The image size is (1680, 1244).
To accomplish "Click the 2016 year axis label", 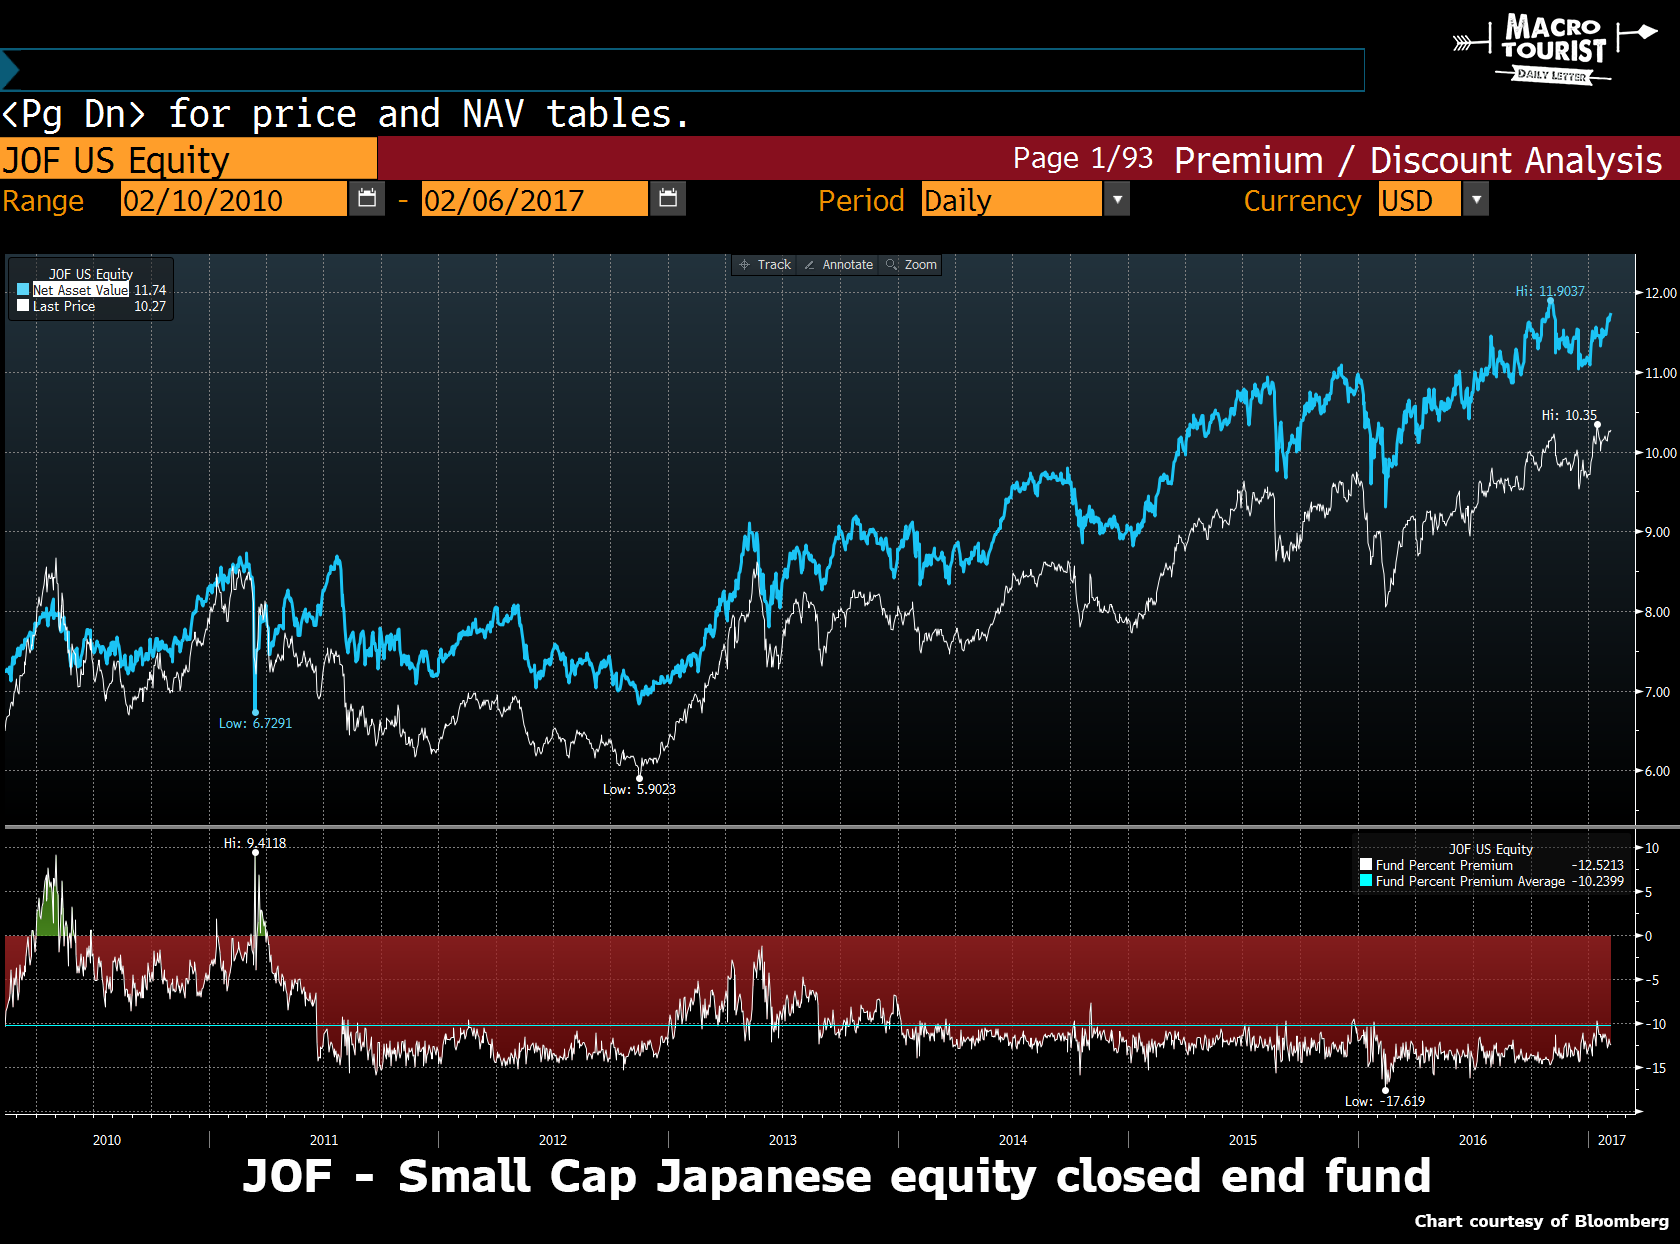I will [1473, 1140].
